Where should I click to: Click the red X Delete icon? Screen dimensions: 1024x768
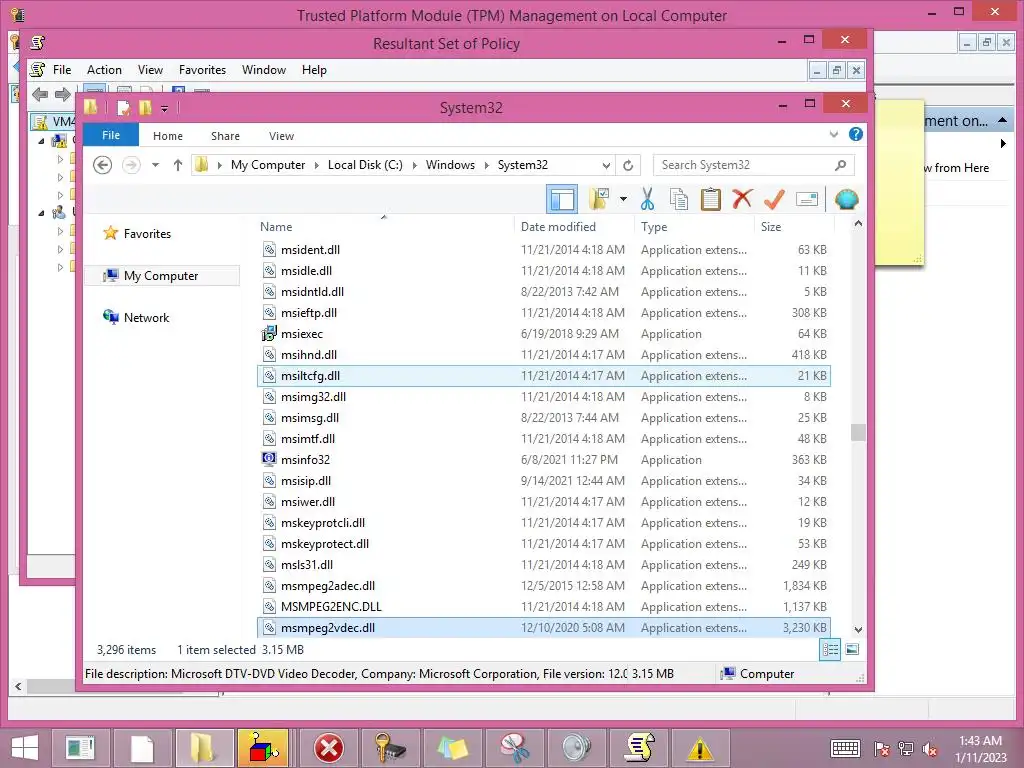(742, 199)
